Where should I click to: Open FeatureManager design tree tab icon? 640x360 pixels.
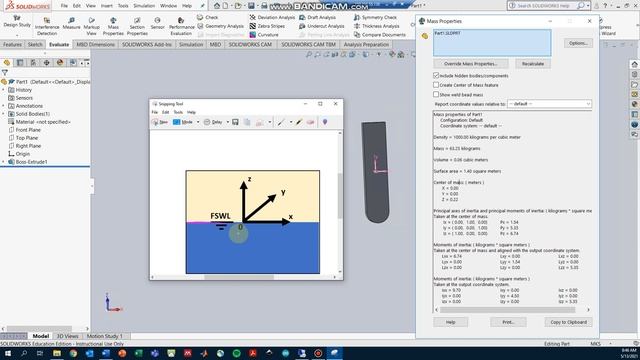point(7,63)
